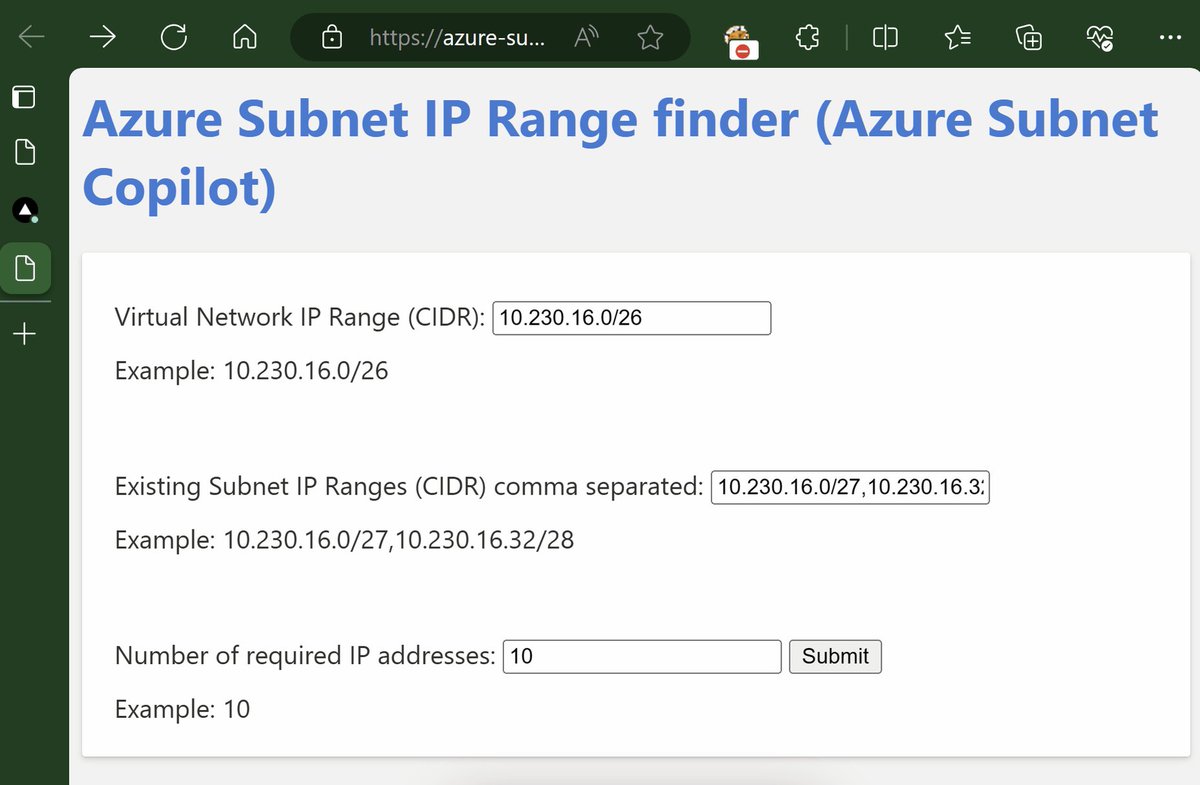Toggle split screen view icon
1200x785 pixels.
point(885,38)
